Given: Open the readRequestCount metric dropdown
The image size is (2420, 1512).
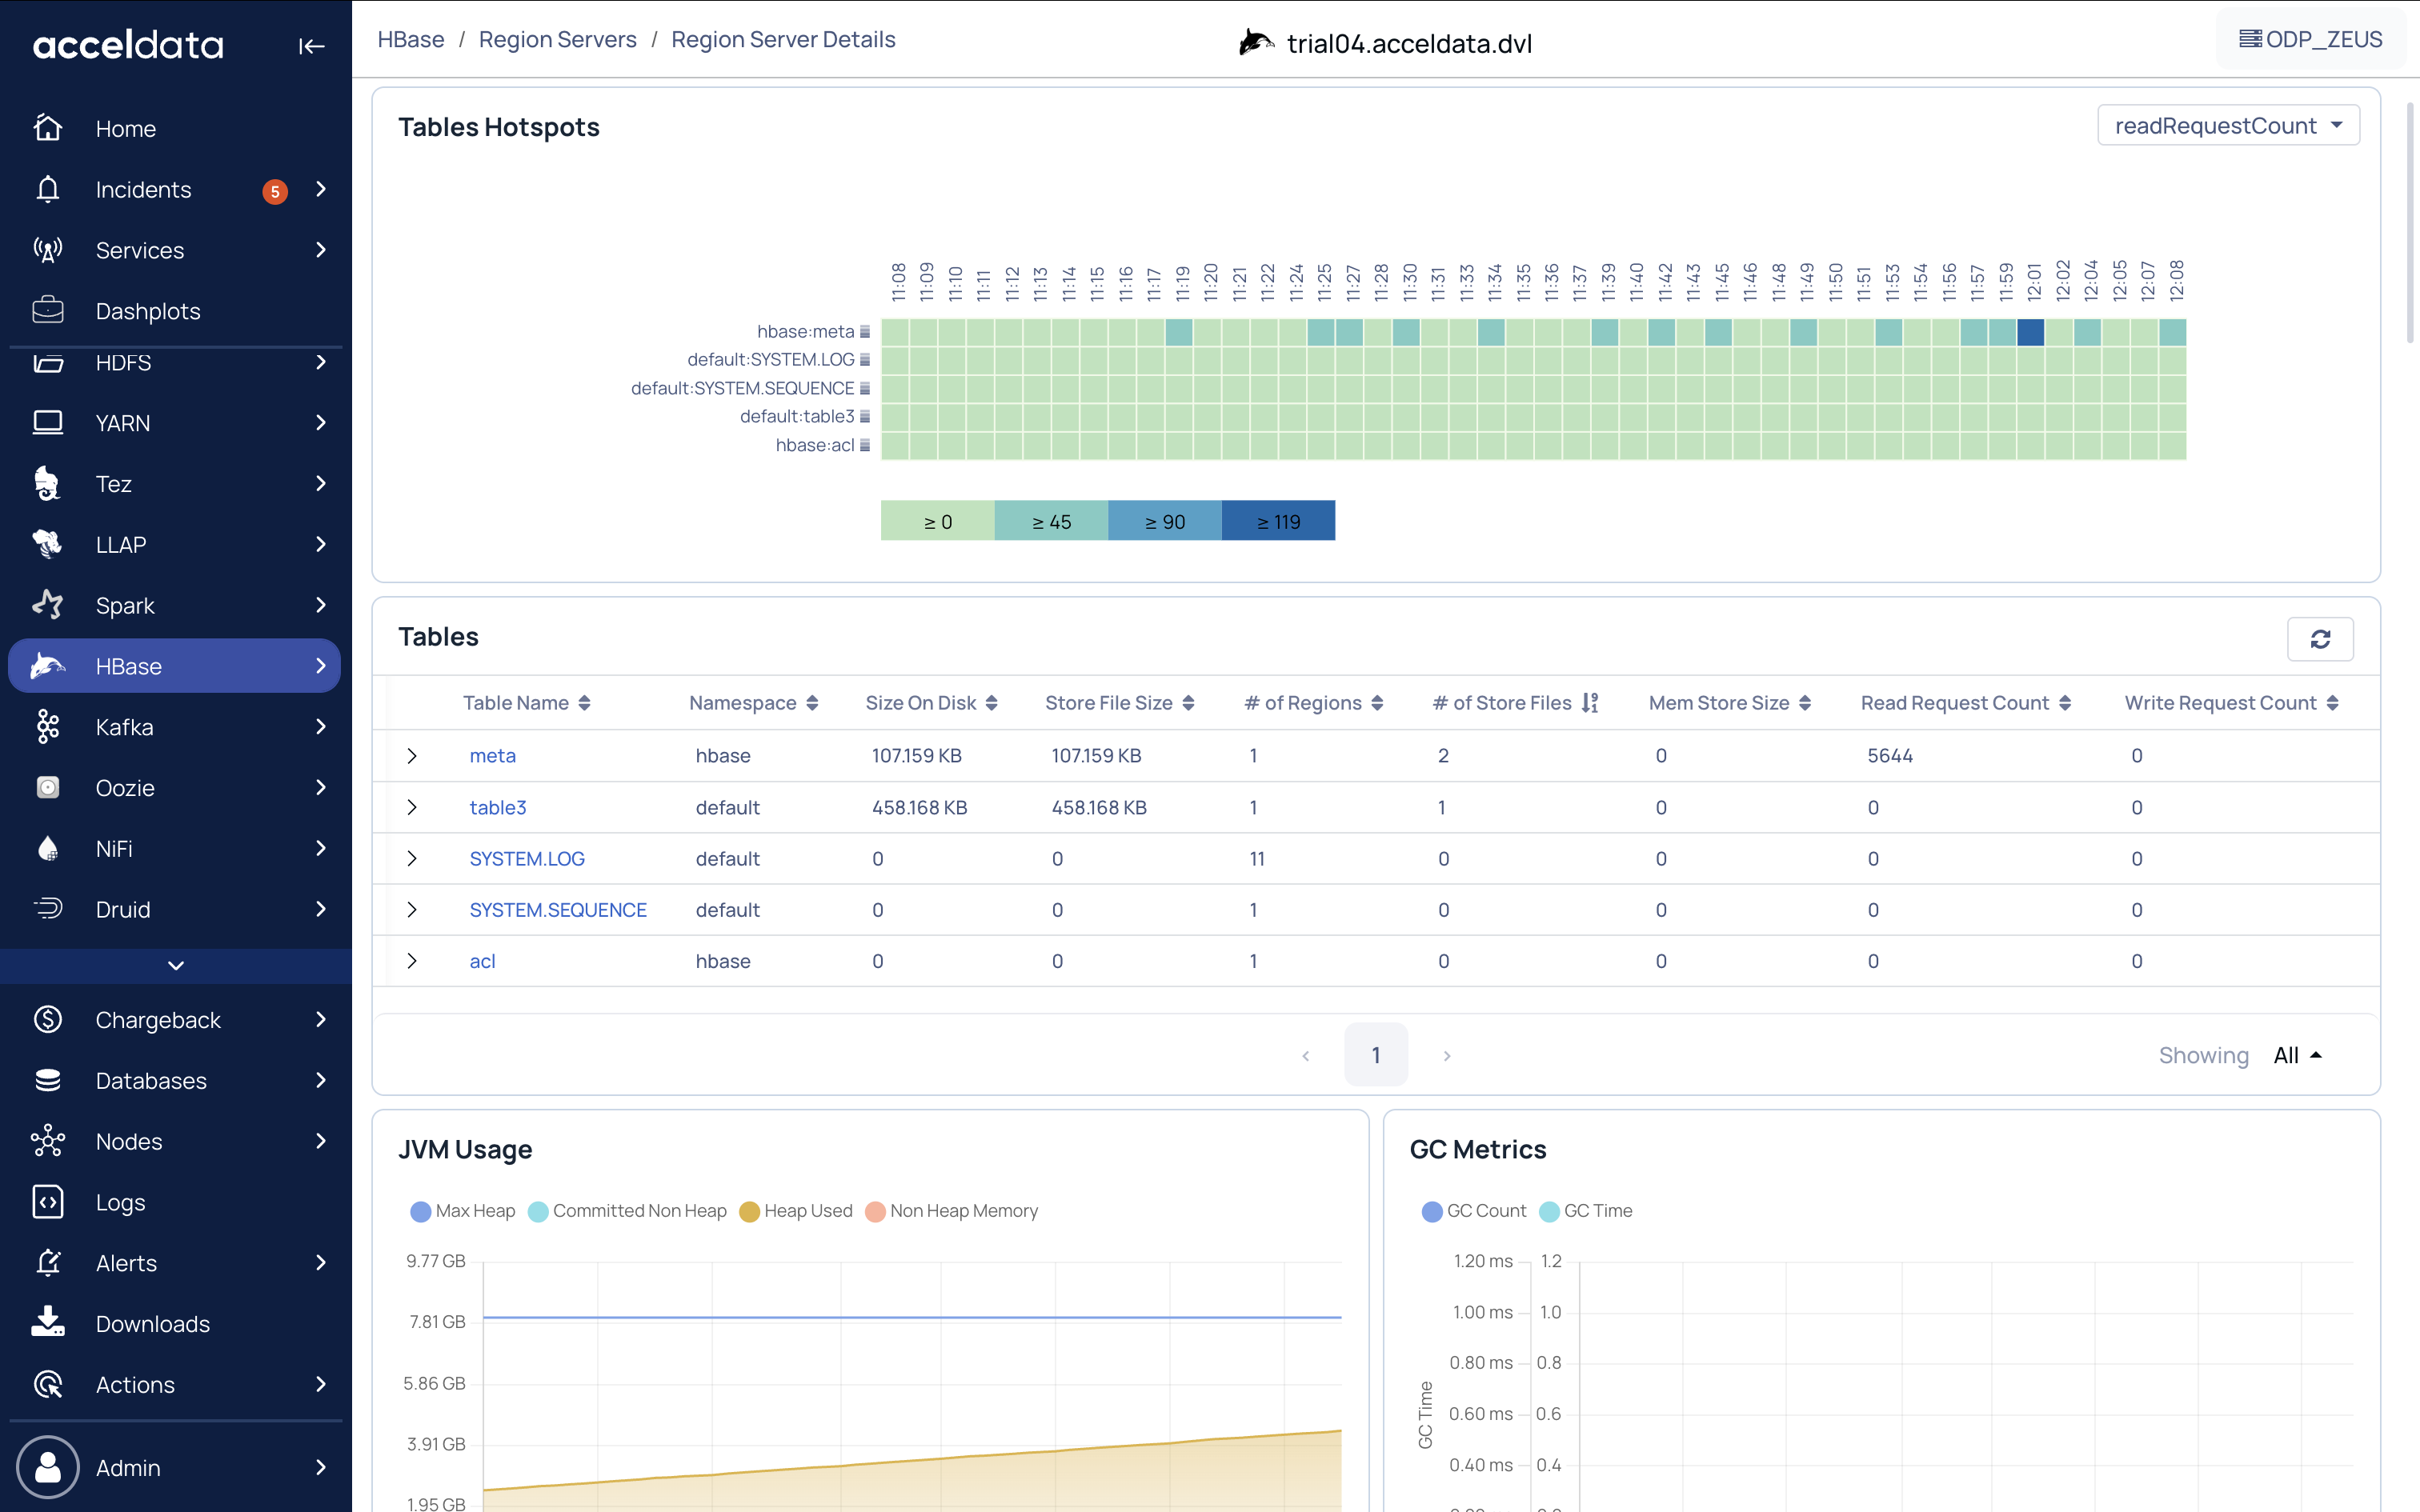Looking at the screenshot, I should pos(2228,126).
